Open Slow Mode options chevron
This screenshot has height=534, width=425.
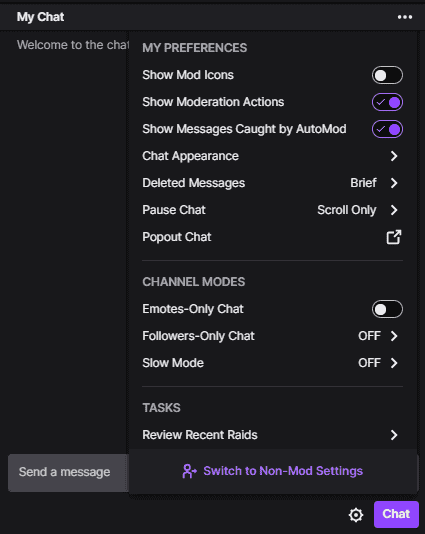tap(394, 363)
